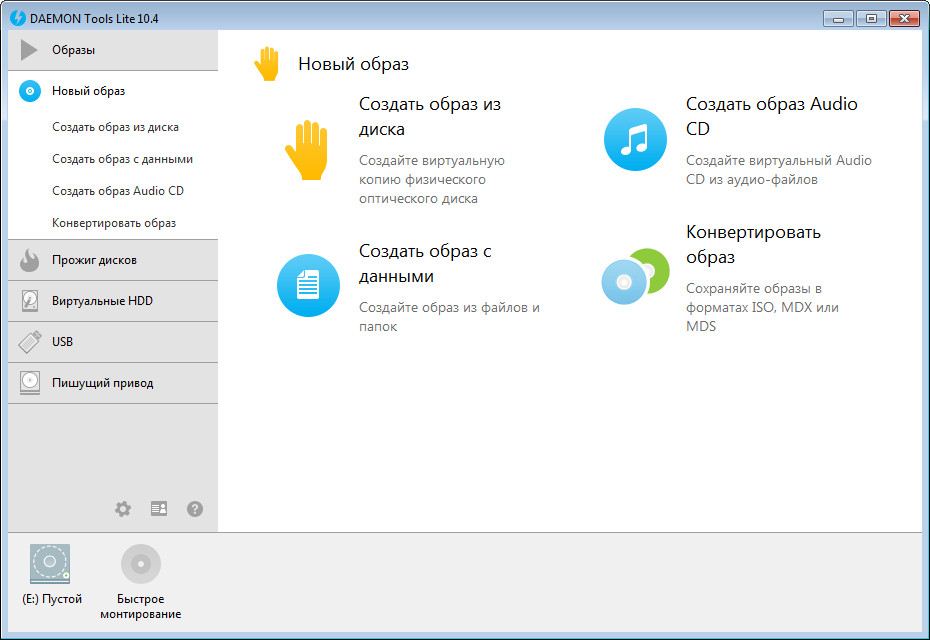Close the DAEMON Tools Lite window
930x640 pixels.
tap(904, 19)
